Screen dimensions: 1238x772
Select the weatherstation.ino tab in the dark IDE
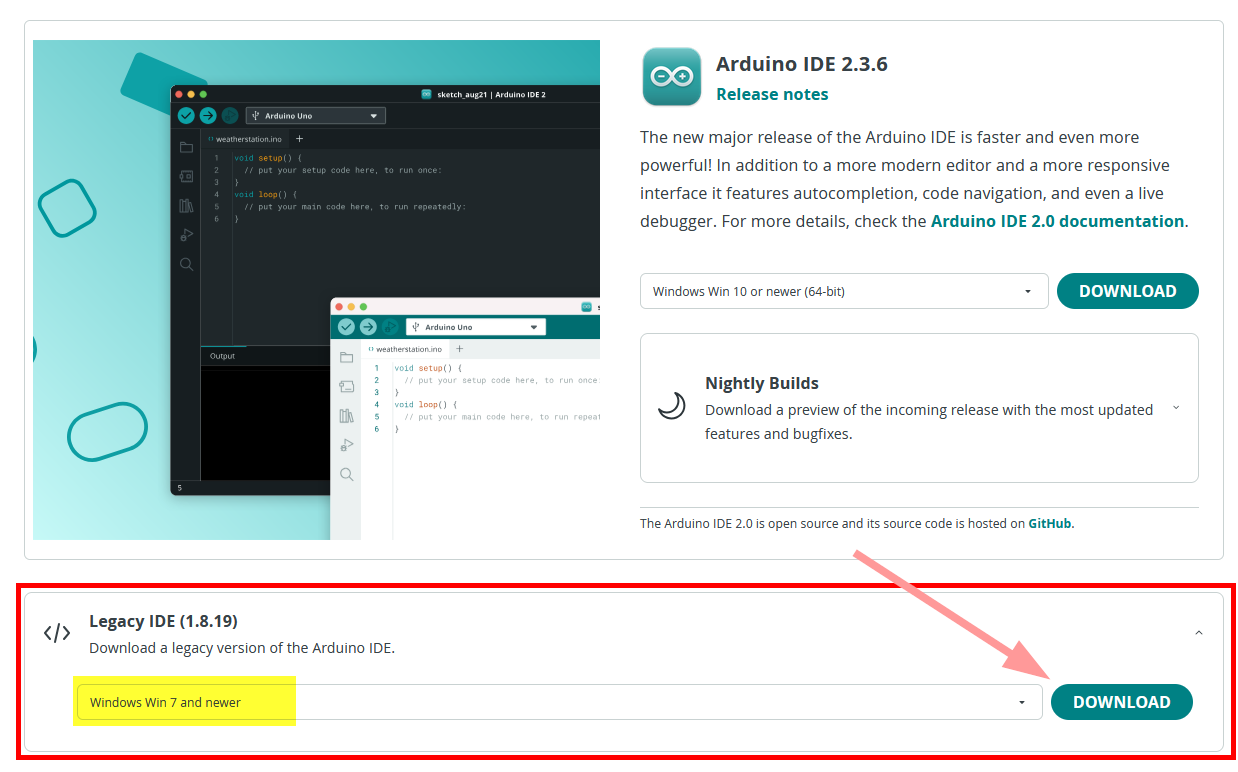(x=246, y=139)
